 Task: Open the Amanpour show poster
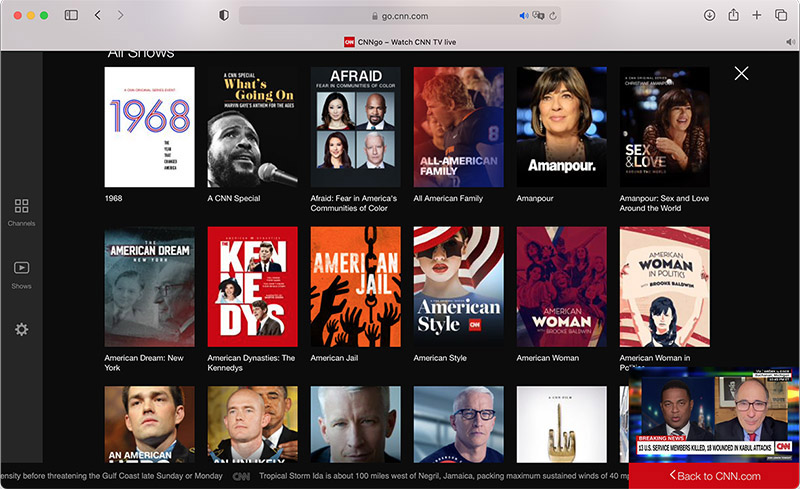point(561,127)
